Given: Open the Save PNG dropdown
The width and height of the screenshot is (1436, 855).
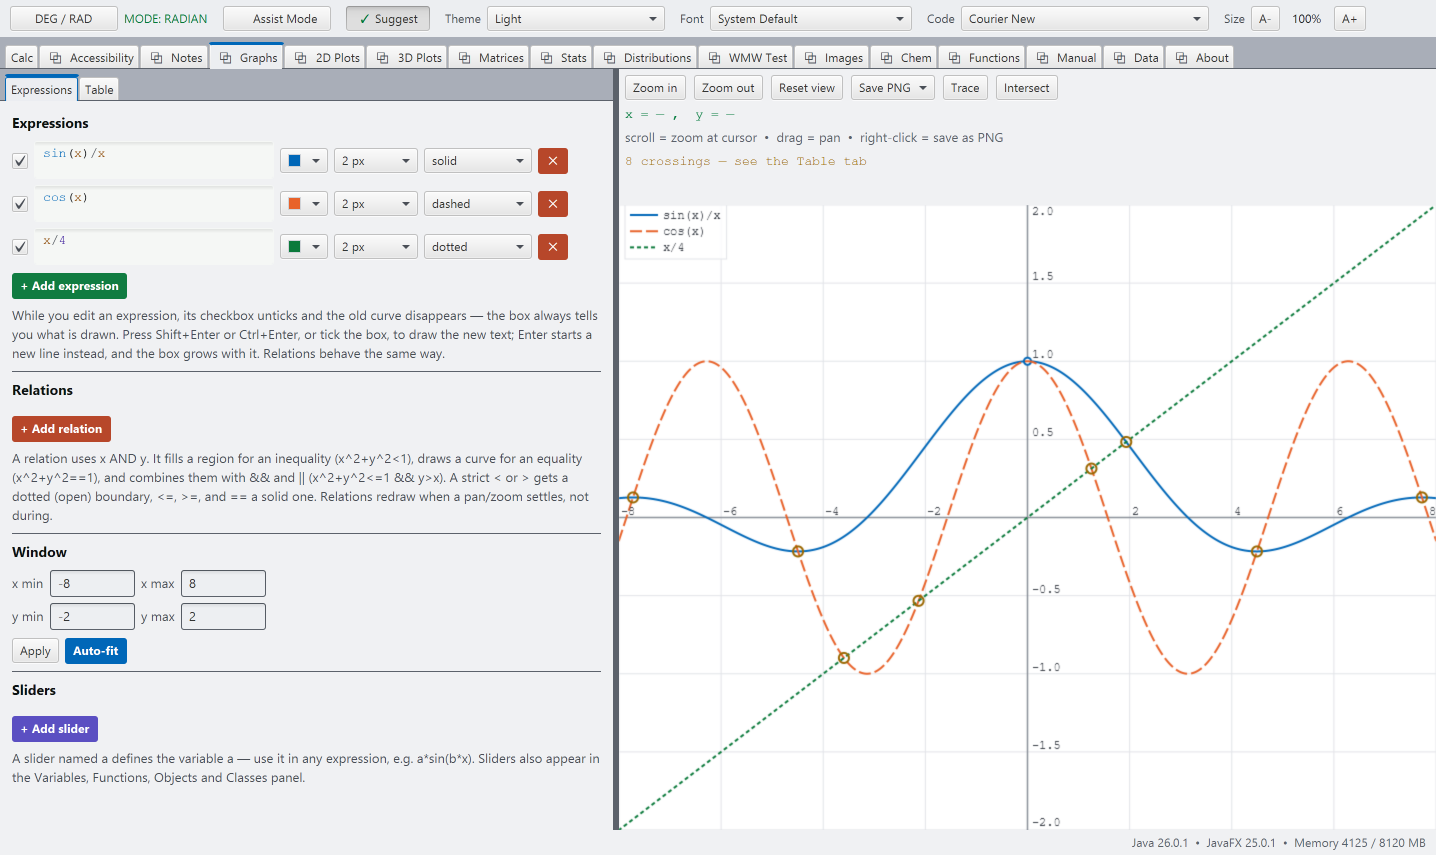Looking at the screenshot, I should pos(893,88).
